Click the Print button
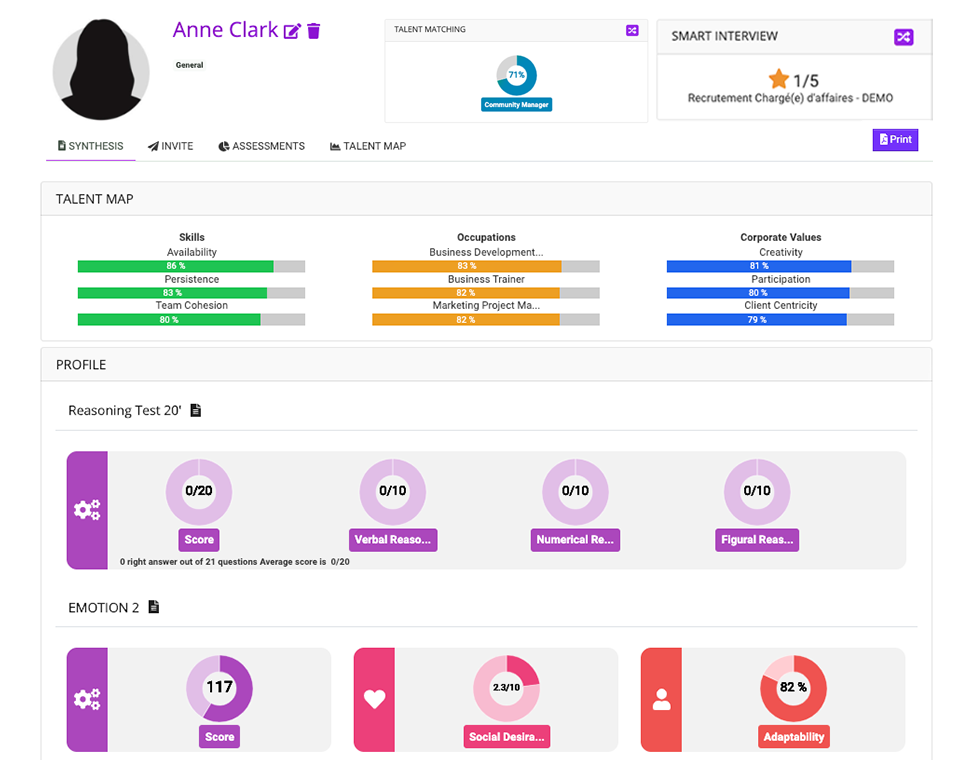The height and width of the screenshot is (760, 974). point(894,139)
